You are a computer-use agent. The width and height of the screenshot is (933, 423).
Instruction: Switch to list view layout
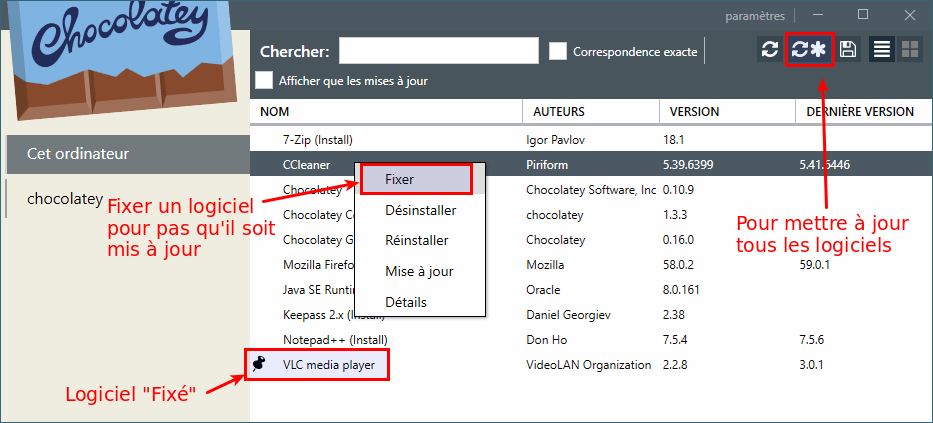coord(882,50)
